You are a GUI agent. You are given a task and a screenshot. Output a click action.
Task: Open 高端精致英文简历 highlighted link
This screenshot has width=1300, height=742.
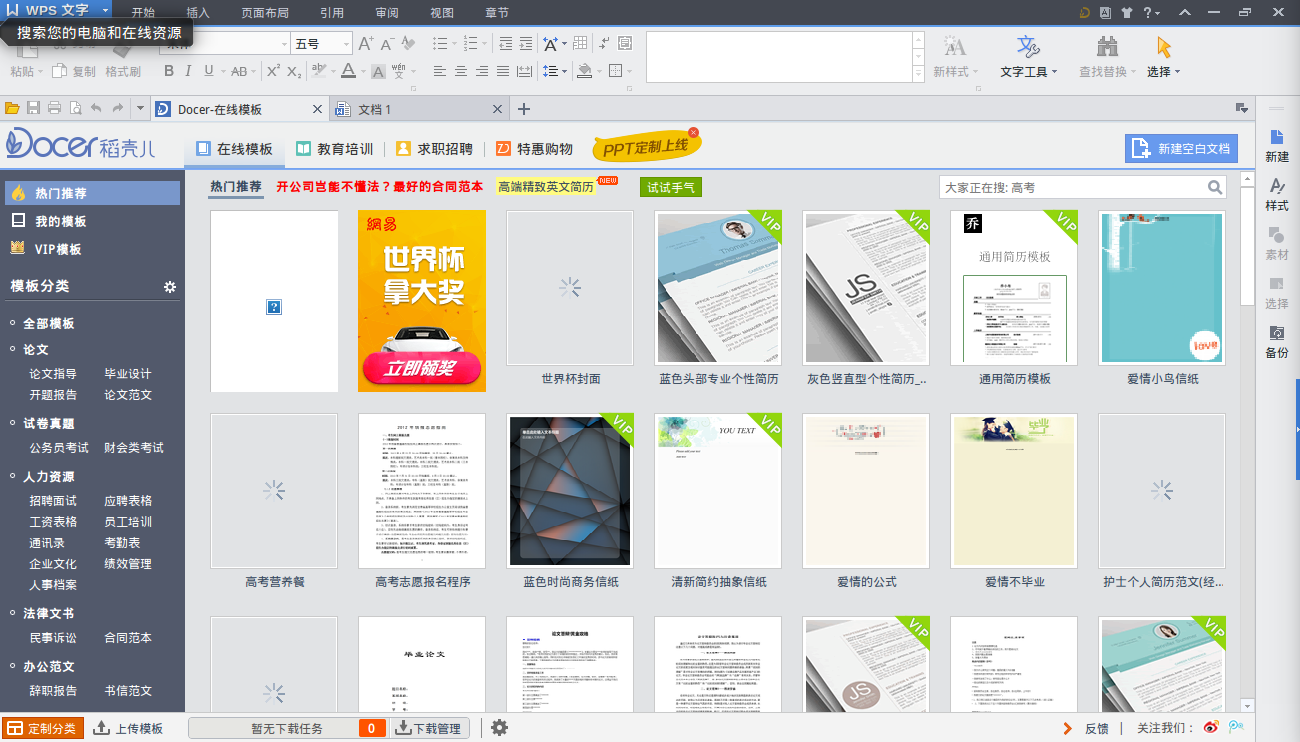point(546,187)
